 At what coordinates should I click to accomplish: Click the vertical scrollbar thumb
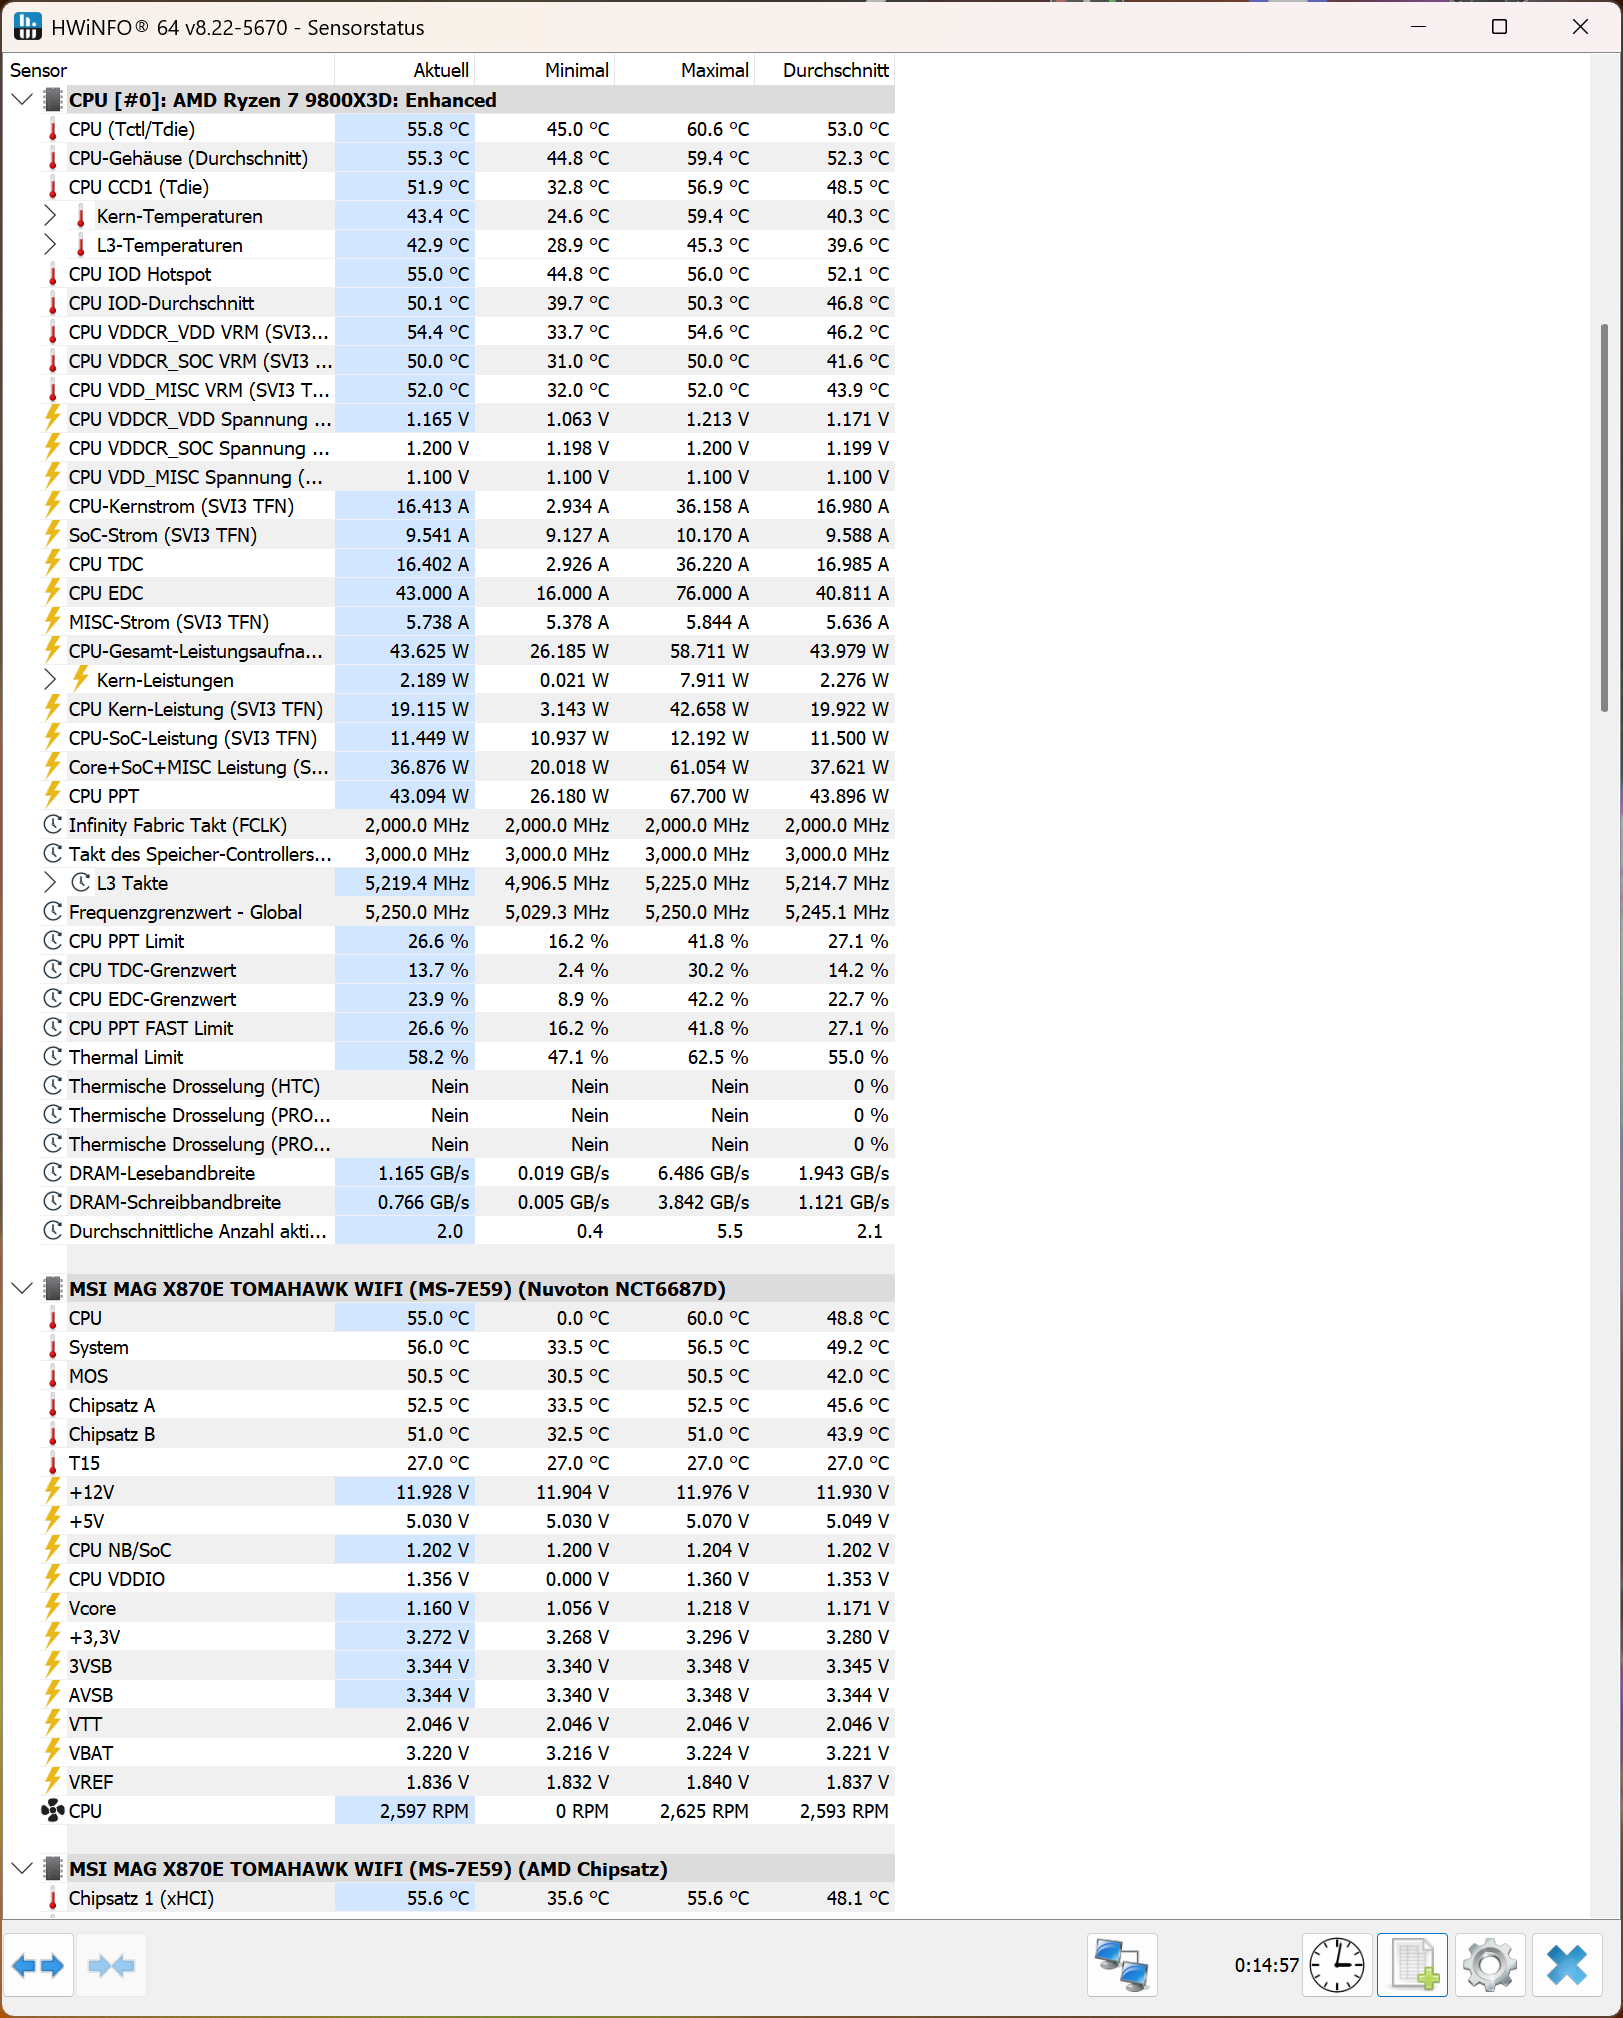pyautogui.click(x=1604, y=518)
